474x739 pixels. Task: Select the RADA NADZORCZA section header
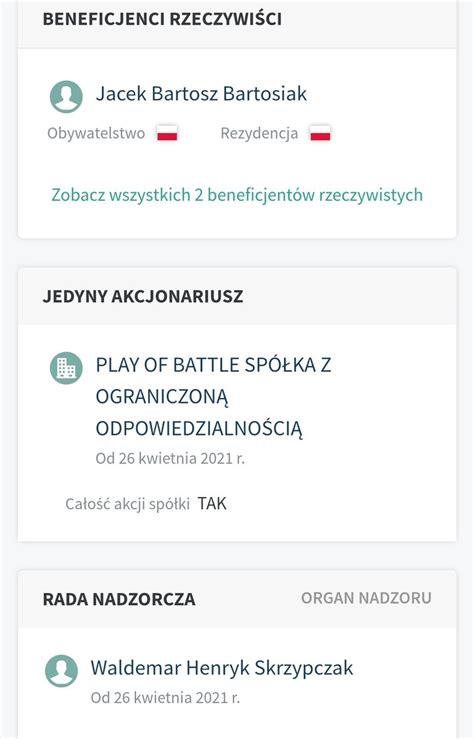[x=119, y=599]
